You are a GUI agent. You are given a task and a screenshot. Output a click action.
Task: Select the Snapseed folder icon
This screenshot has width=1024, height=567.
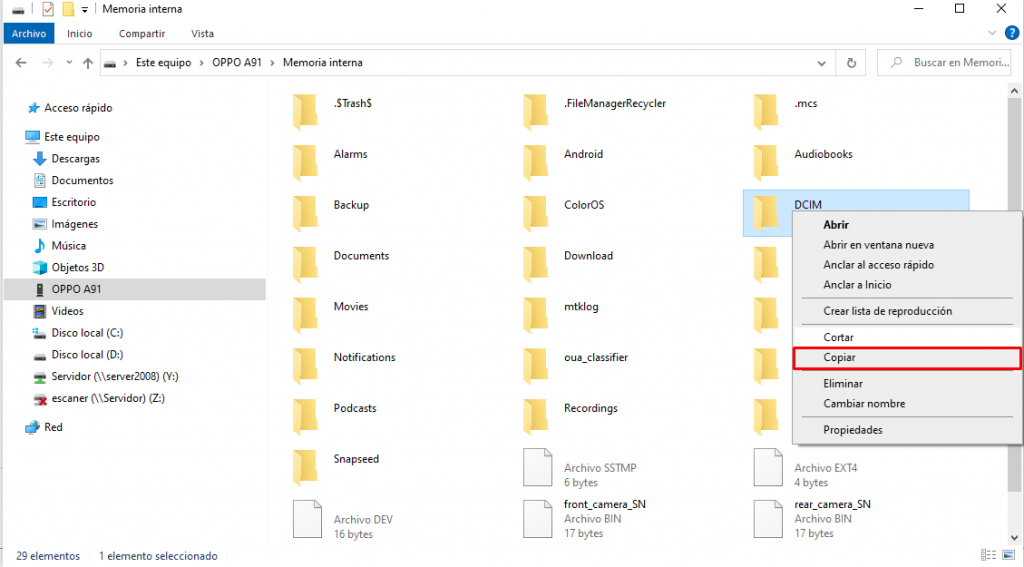306,465
